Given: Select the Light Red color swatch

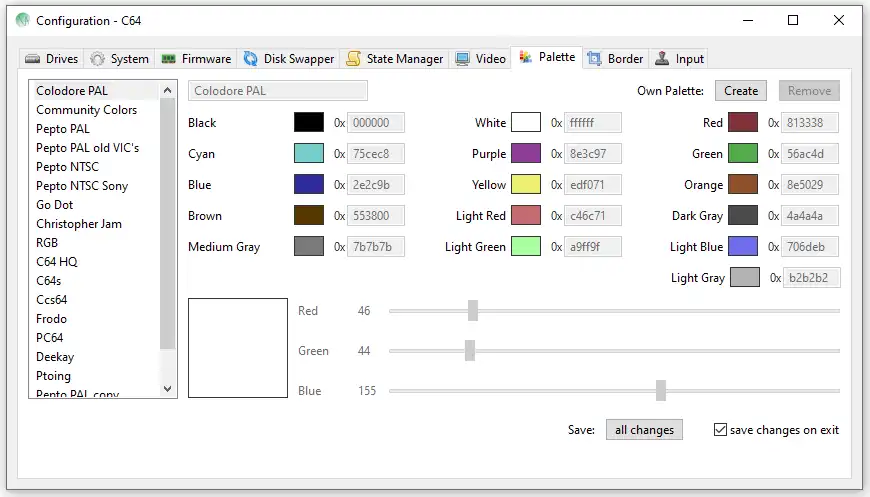Looking at the screenshot, I should click(526, 216).
